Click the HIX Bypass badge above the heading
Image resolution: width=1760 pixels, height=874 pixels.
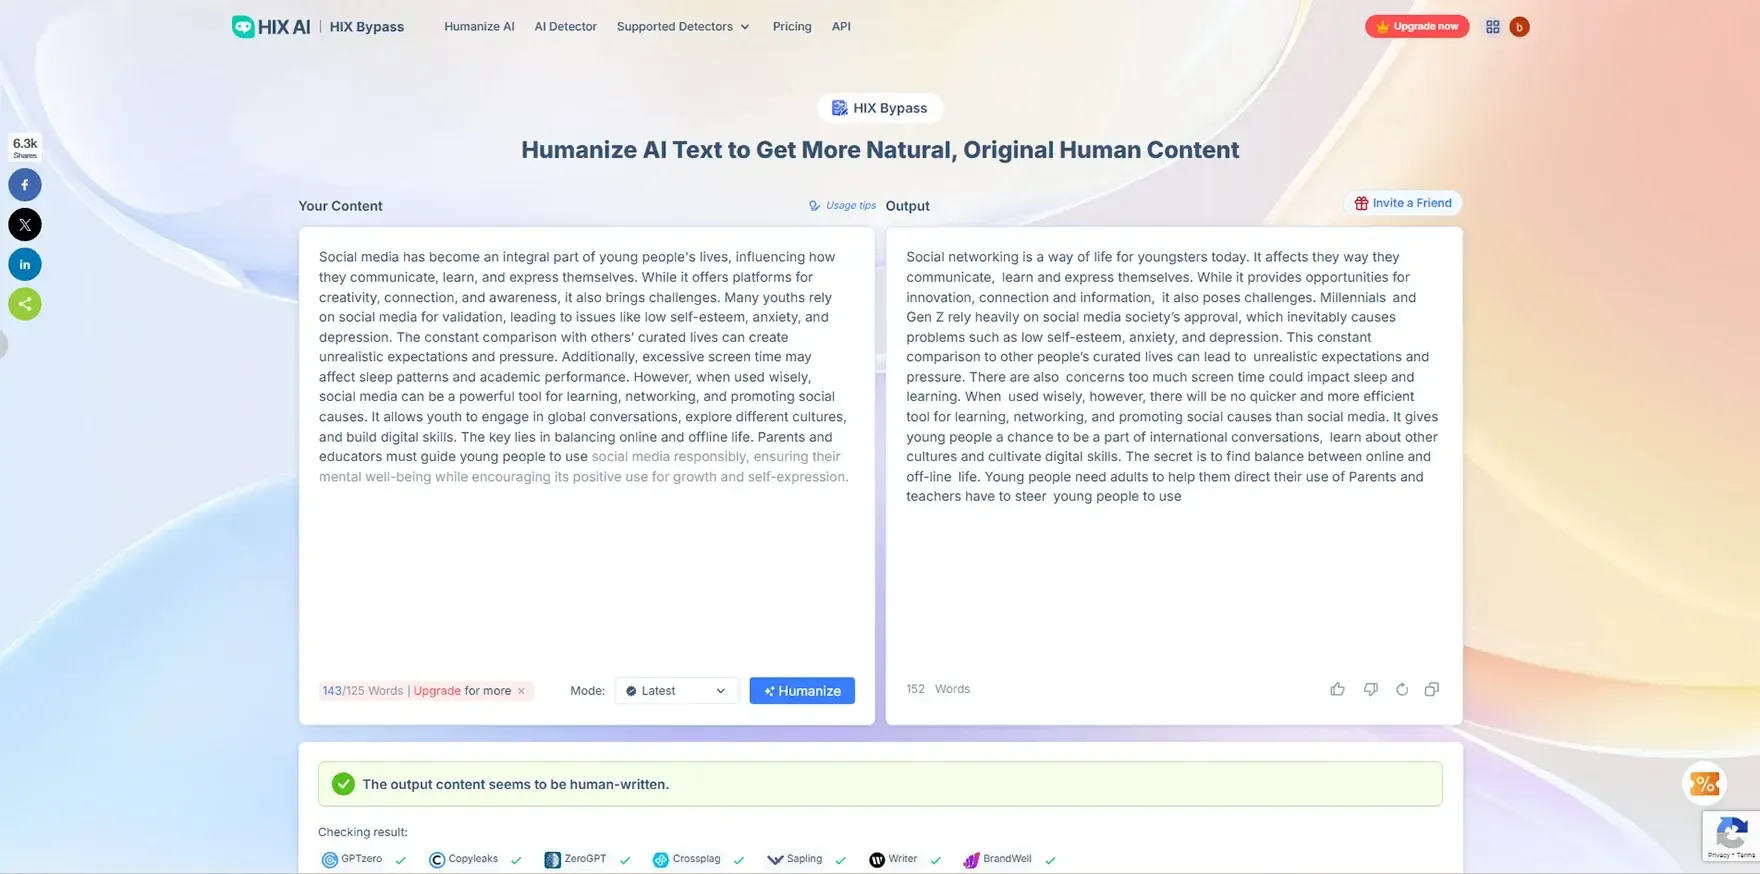[879, 108]
